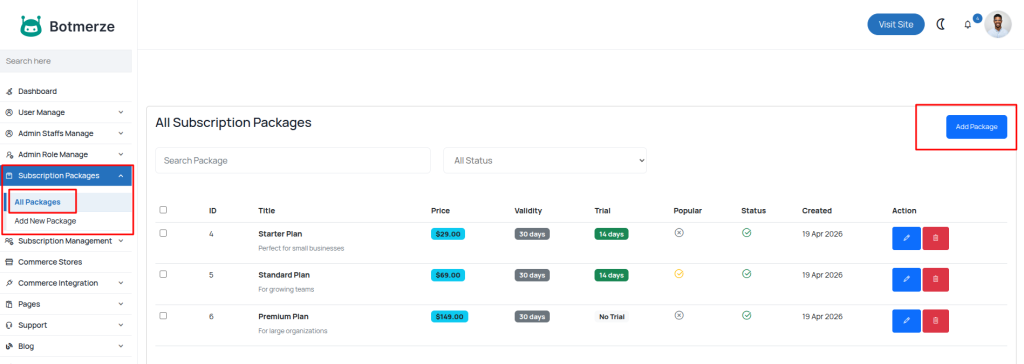Image resolution: width=1024 pixels, height=364 pixels.
Task: Expand the Subscription Management chevron
Action: click(121, 241)
